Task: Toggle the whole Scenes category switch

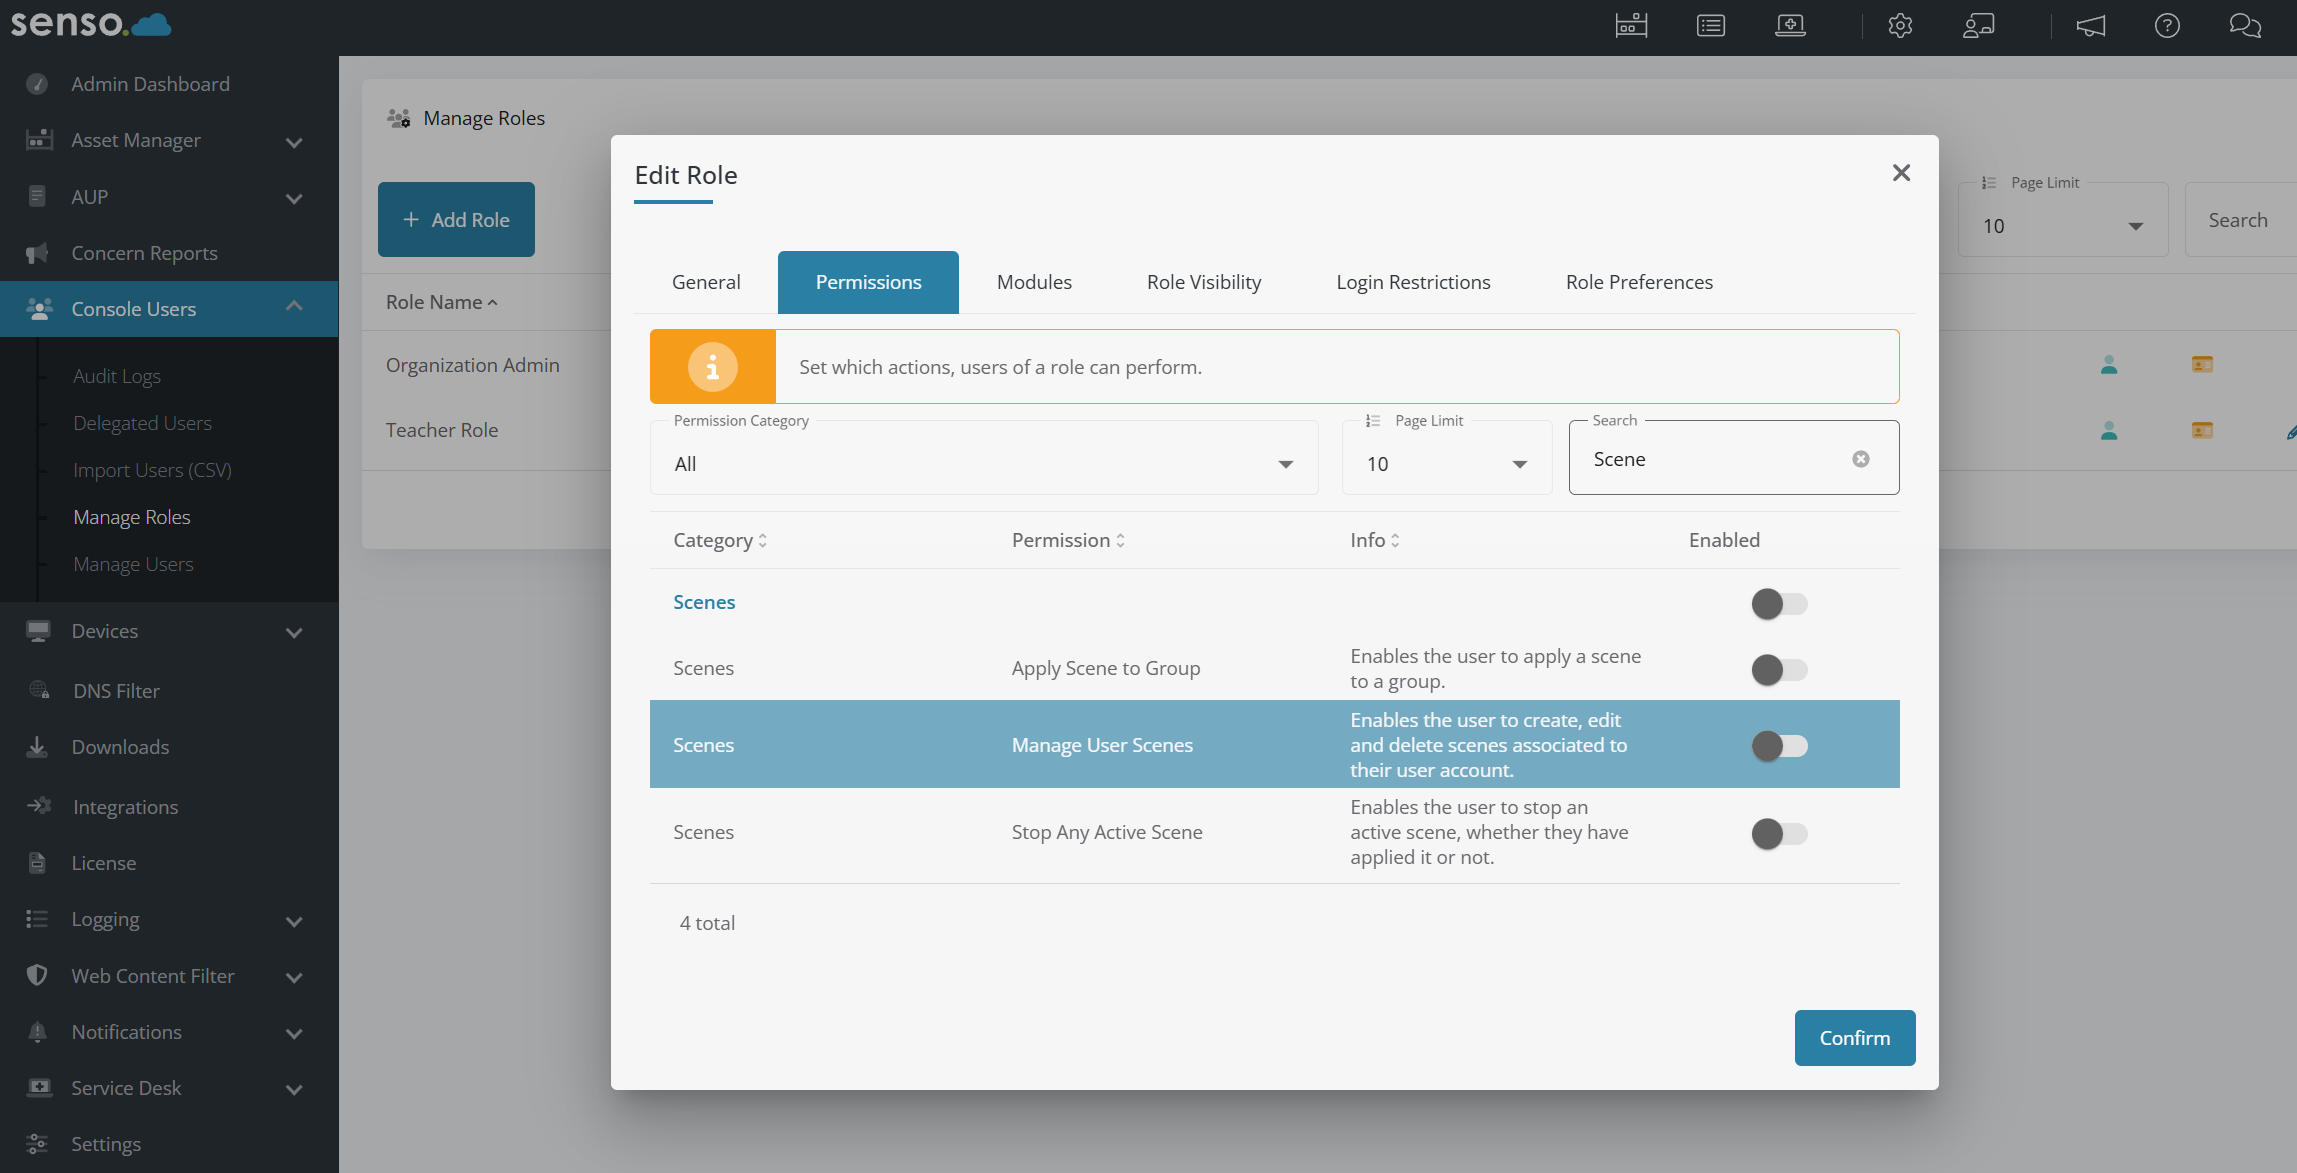Action: tap(1778, 604)
